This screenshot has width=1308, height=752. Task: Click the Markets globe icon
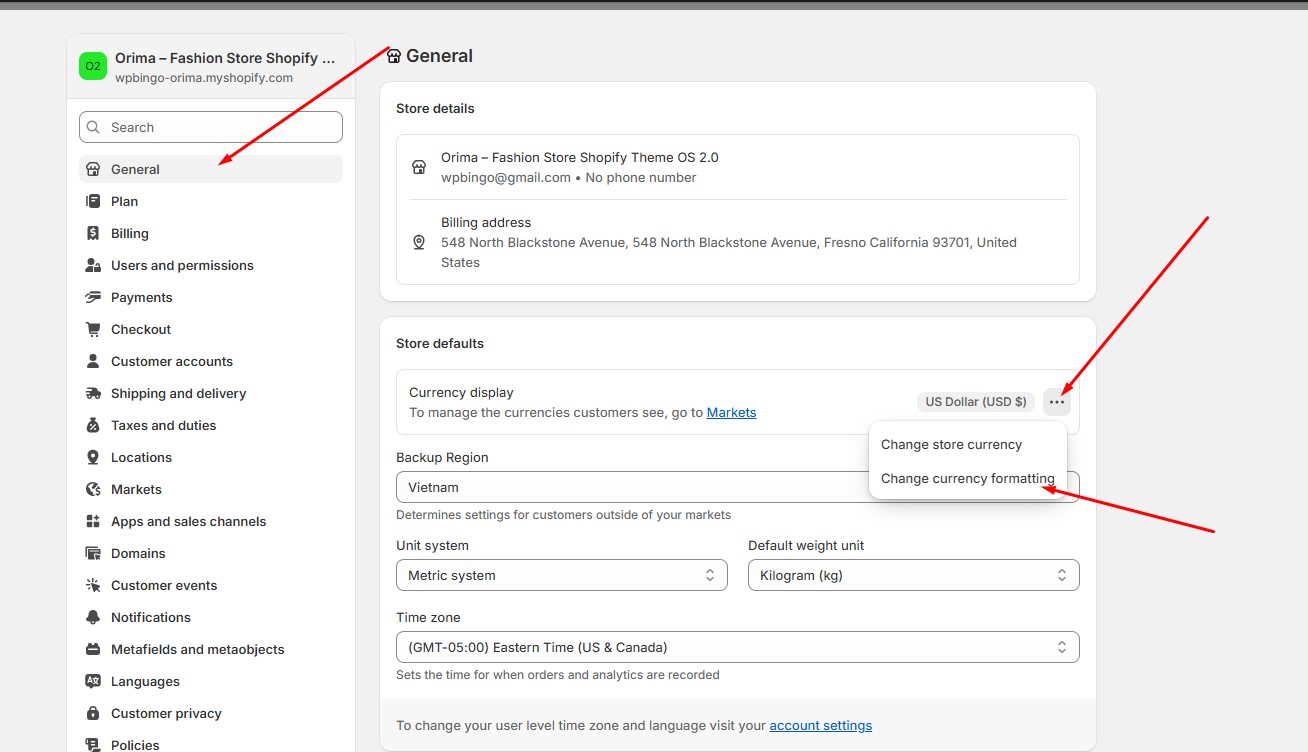pos(93,489)
